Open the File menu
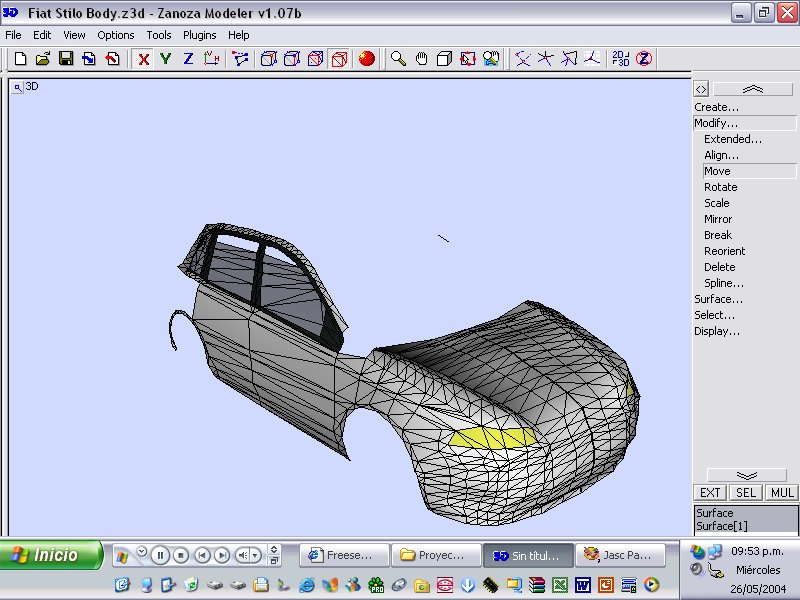 (x=13, y=35)
